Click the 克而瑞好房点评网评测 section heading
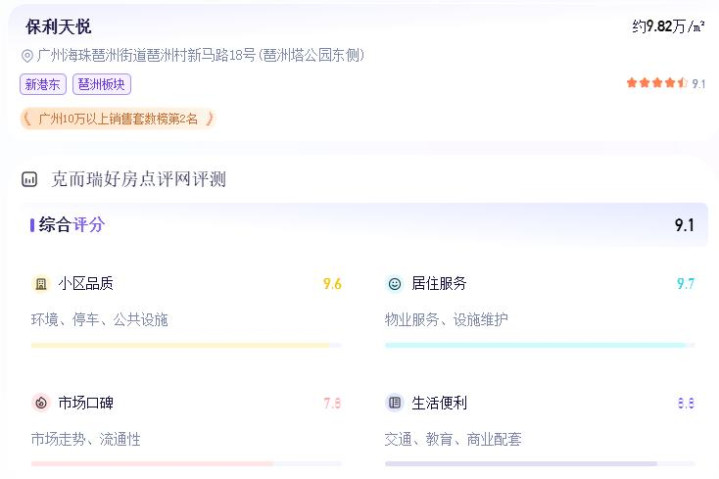Viewport: 719px width, 479px height. click(x=138, y=180)
